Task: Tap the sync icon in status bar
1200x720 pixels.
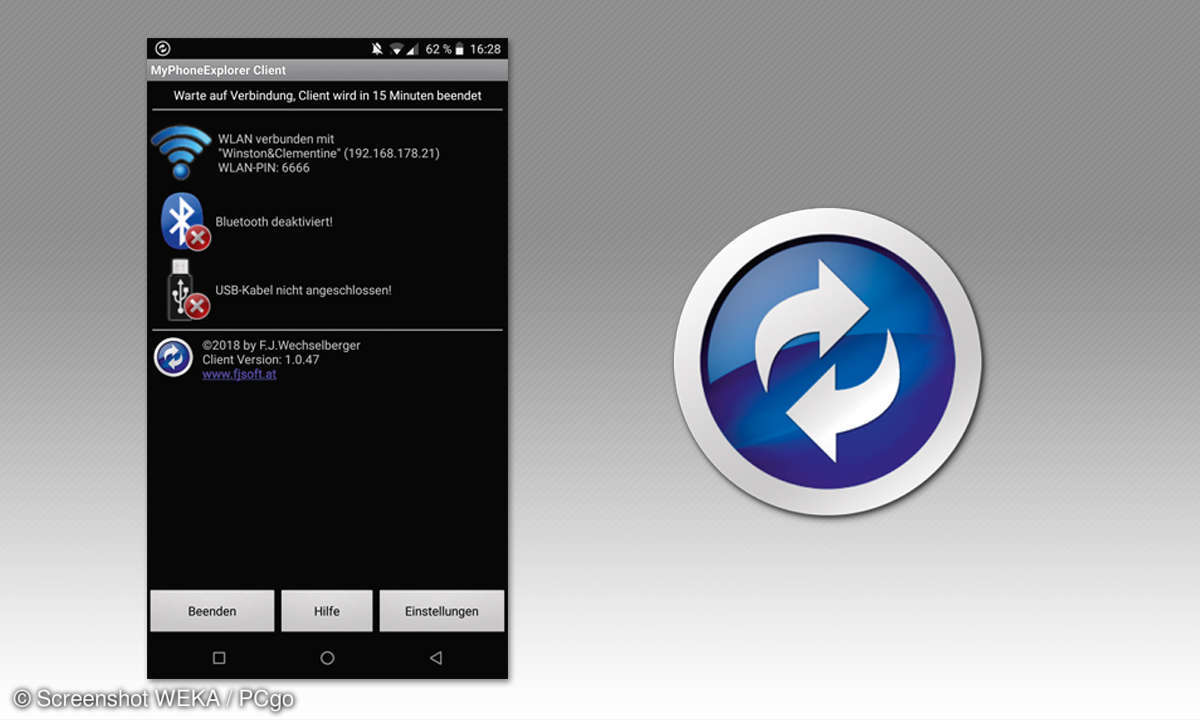Action: pos(163,48)
